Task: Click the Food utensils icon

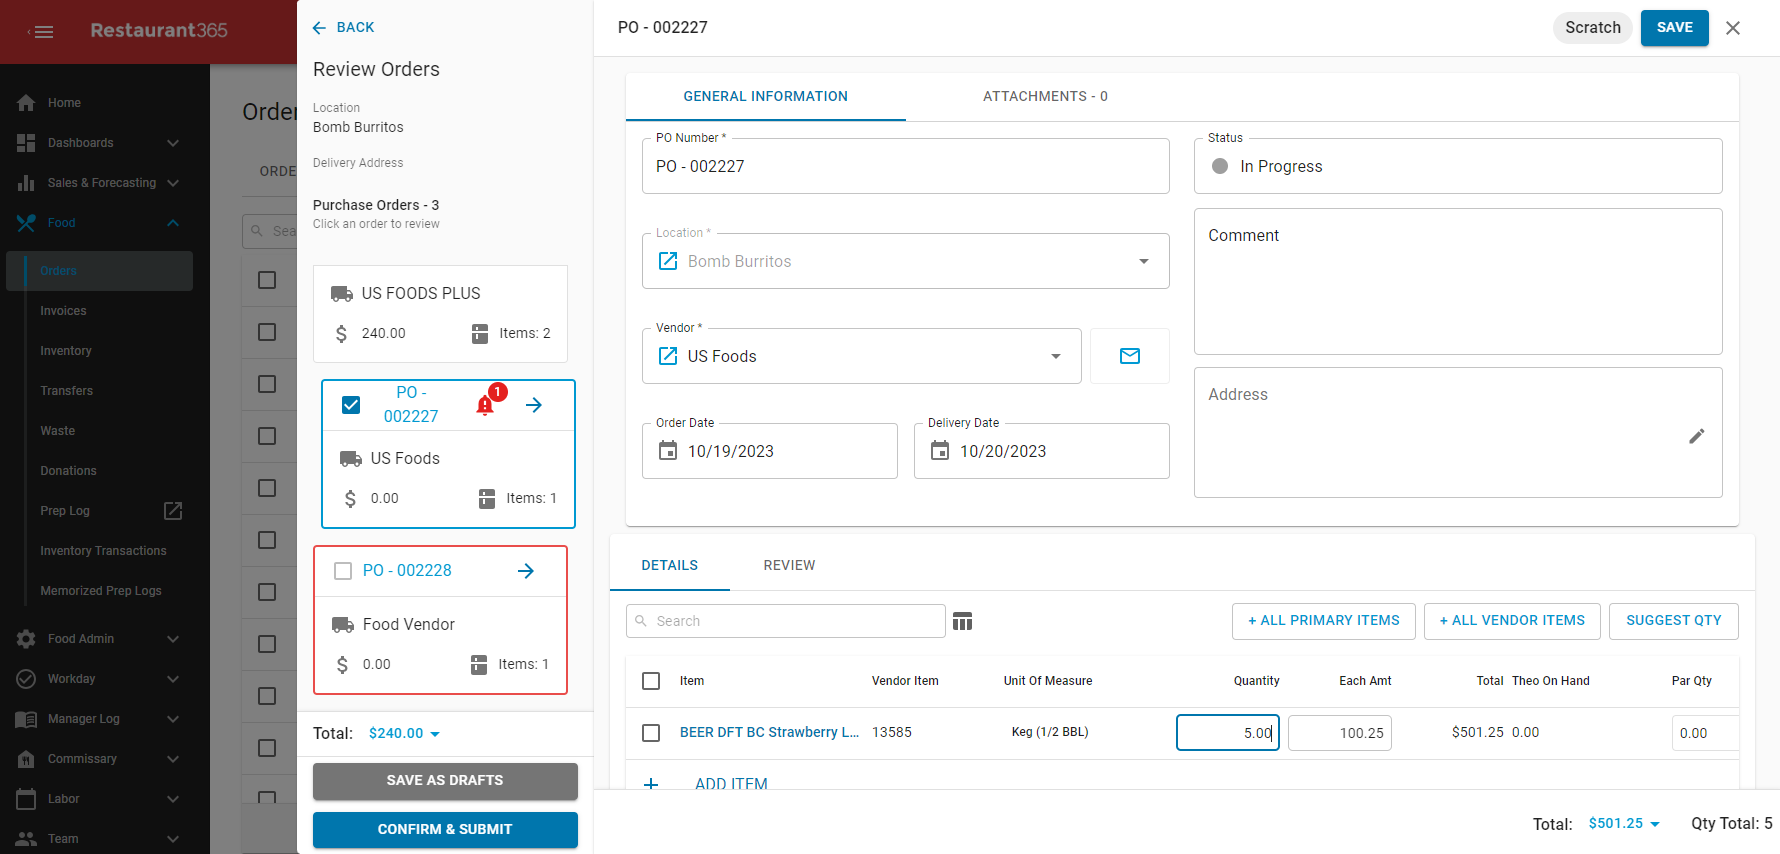Action: (26, 223)
